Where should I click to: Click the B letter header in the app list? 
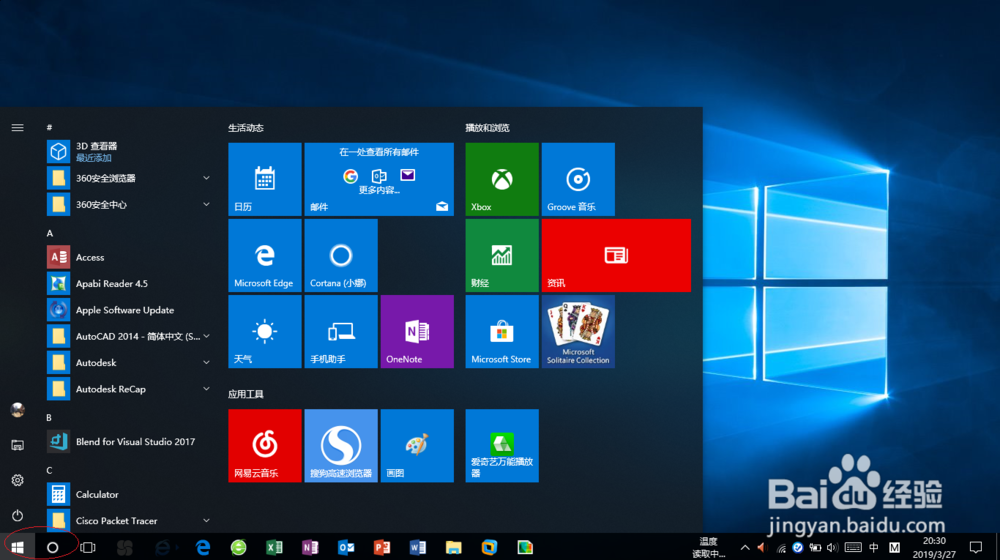(49, 417)
